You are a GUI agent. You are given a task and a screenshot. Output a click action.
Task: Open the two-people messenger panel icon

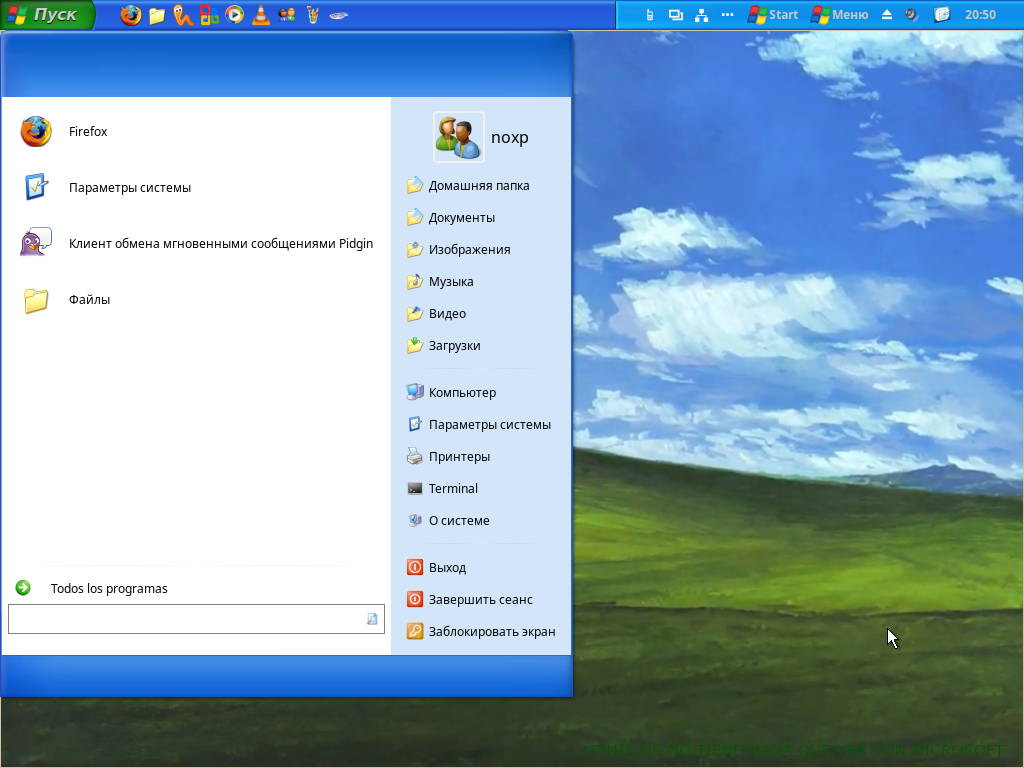click(x=287, y=15)
